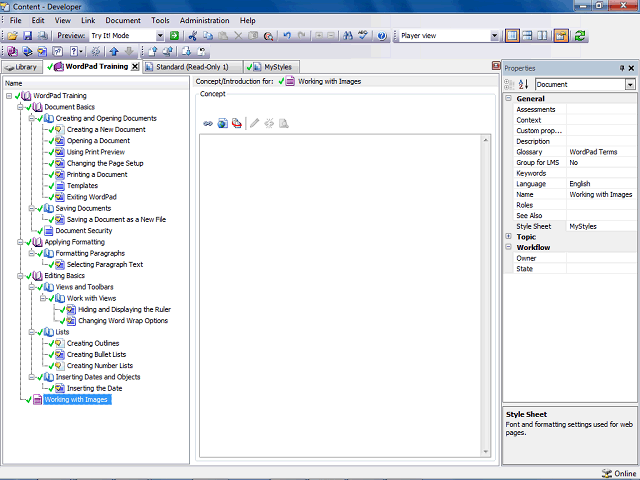
Task: Open the Link menu
Action: tap(88, 20)
